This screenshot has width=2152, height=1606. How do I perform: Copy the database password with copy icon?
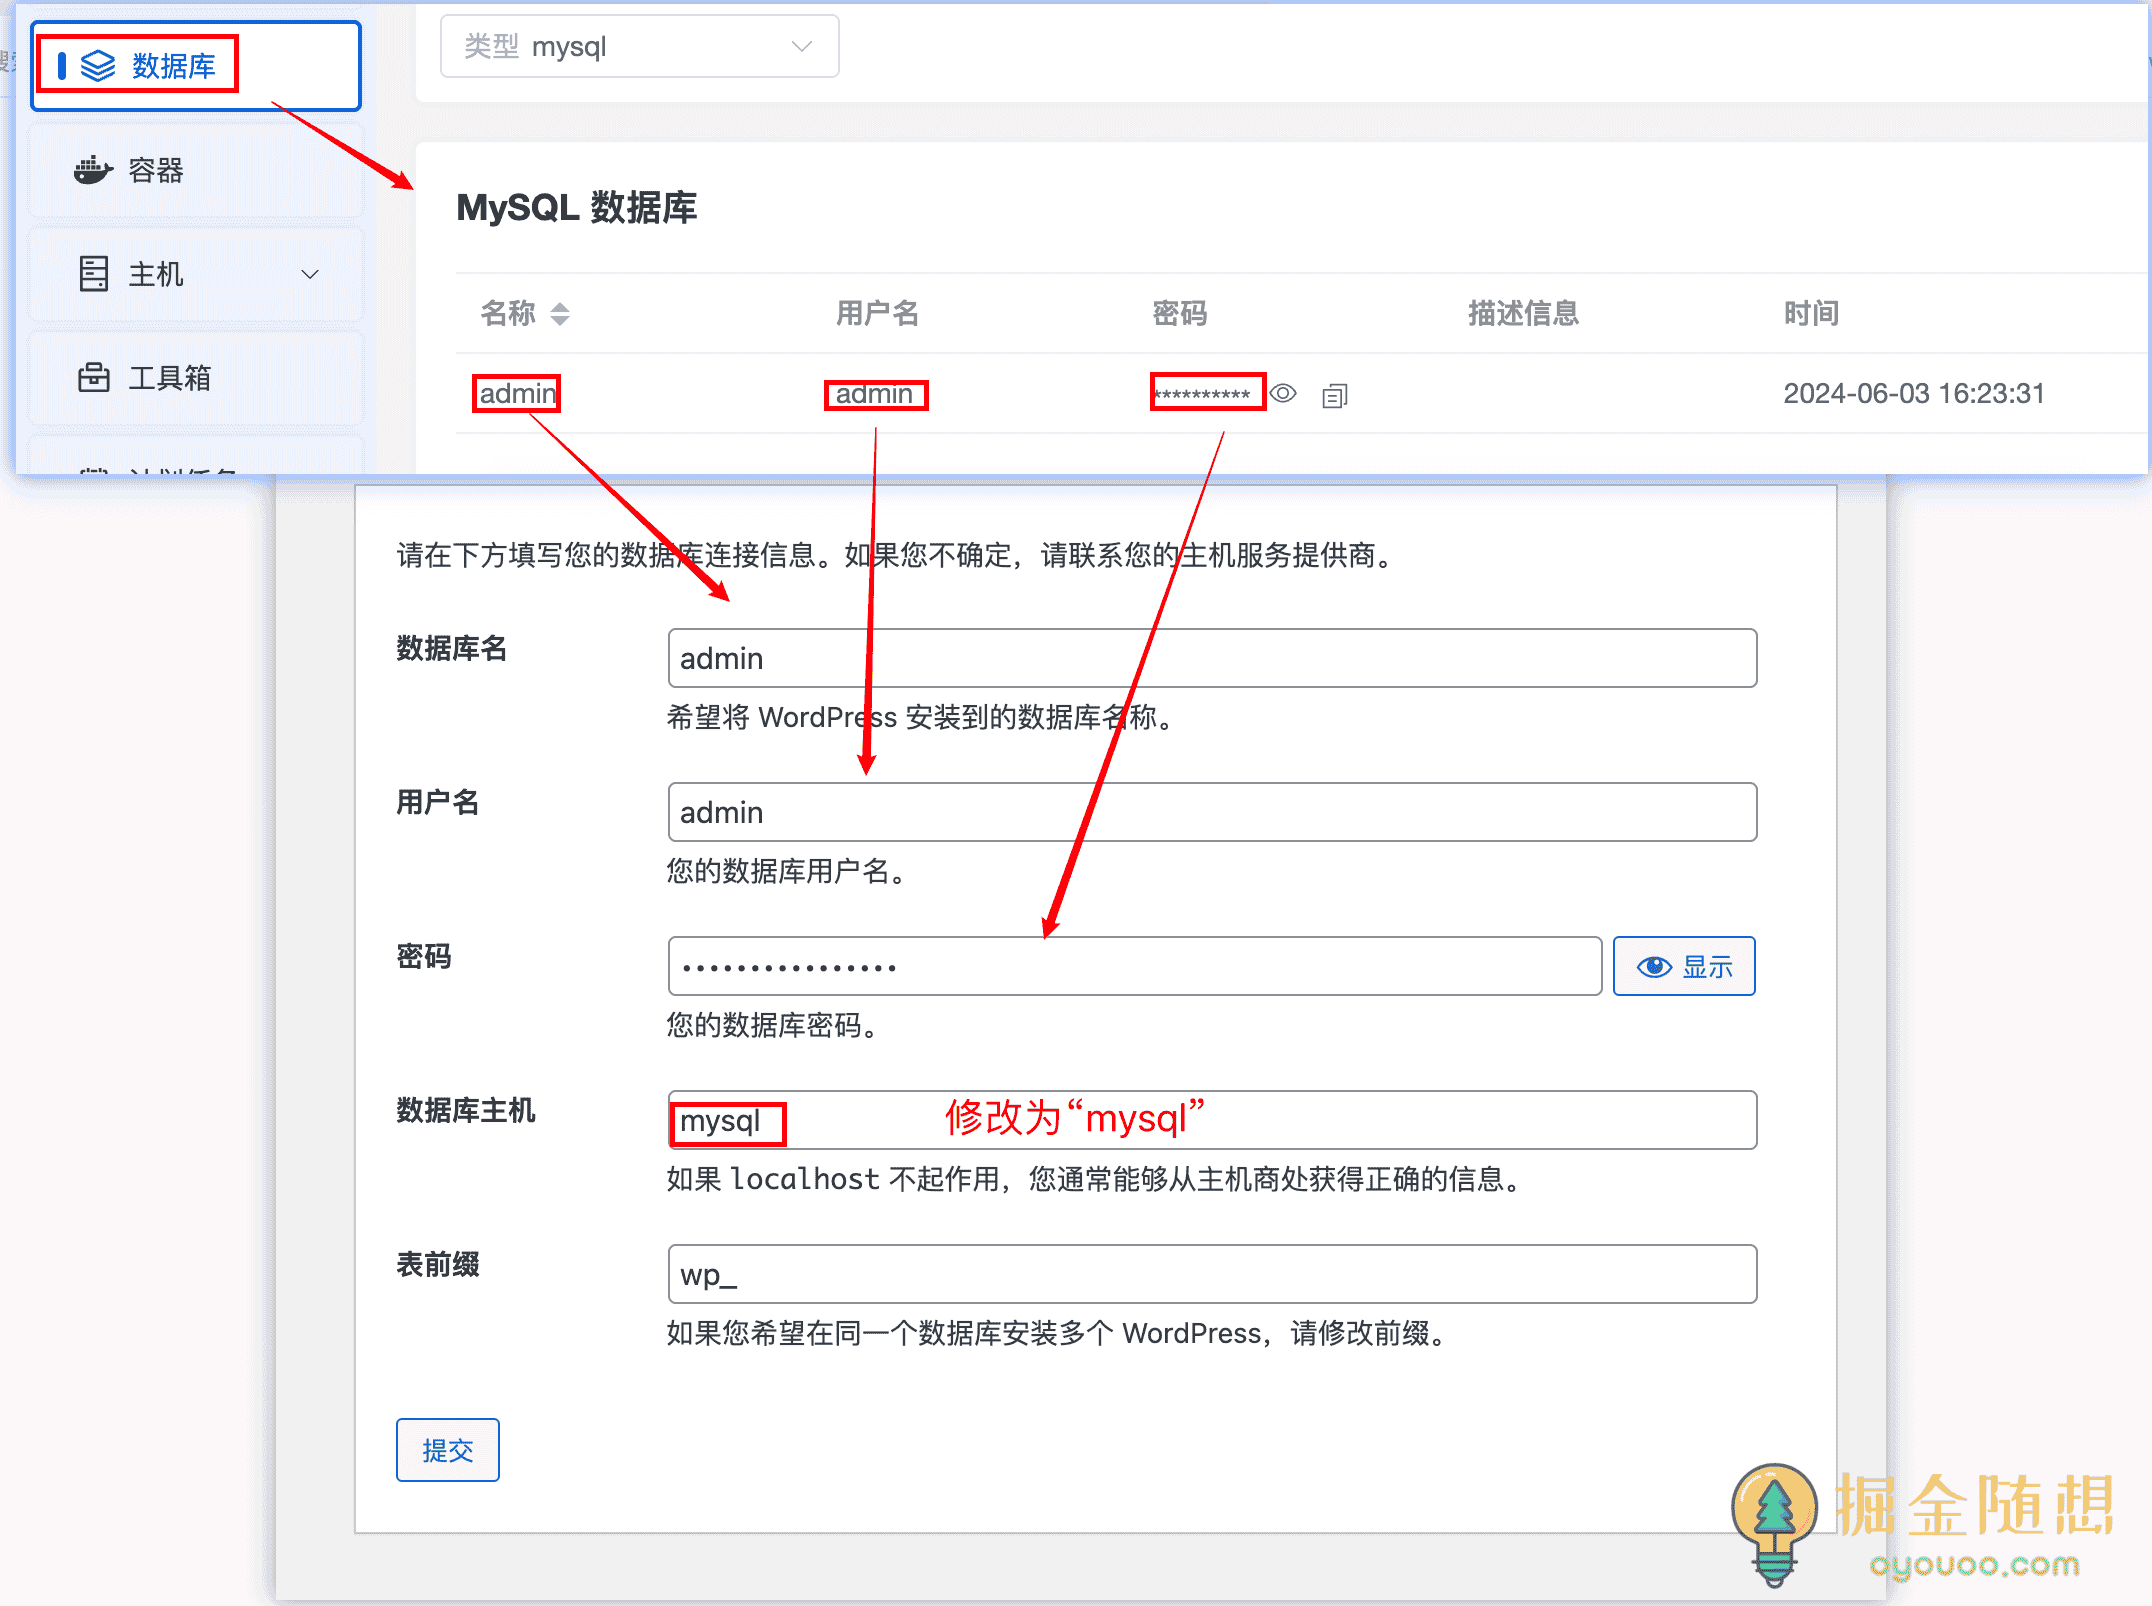1335,396
